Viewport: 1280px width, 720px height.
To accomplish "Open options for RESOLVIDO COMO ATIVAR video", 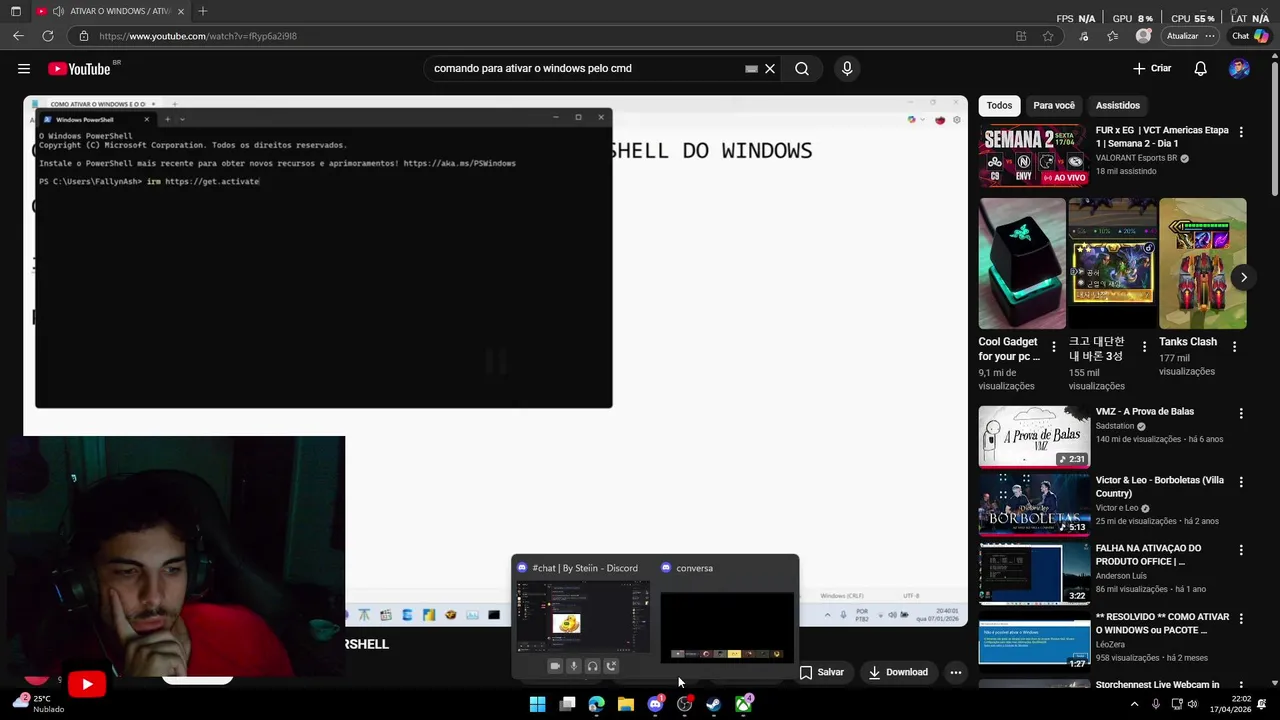I will (1241, 619).
